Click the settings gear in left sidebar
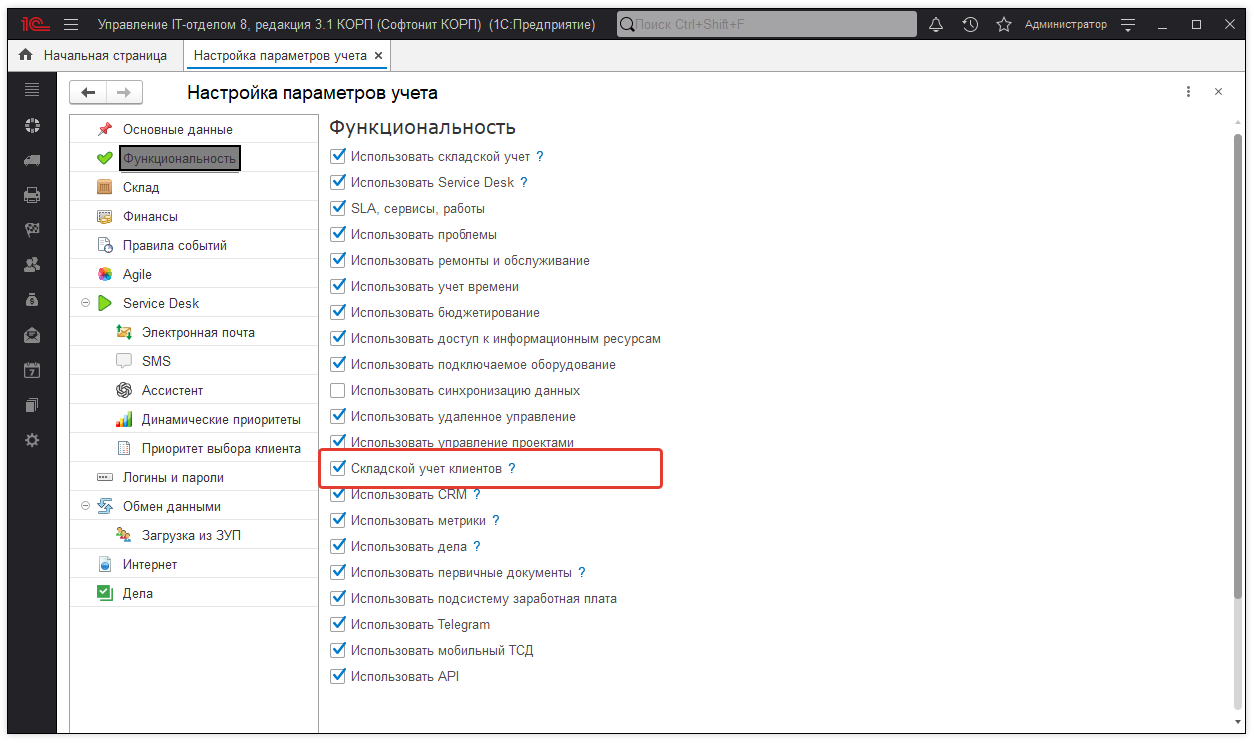 32,440
